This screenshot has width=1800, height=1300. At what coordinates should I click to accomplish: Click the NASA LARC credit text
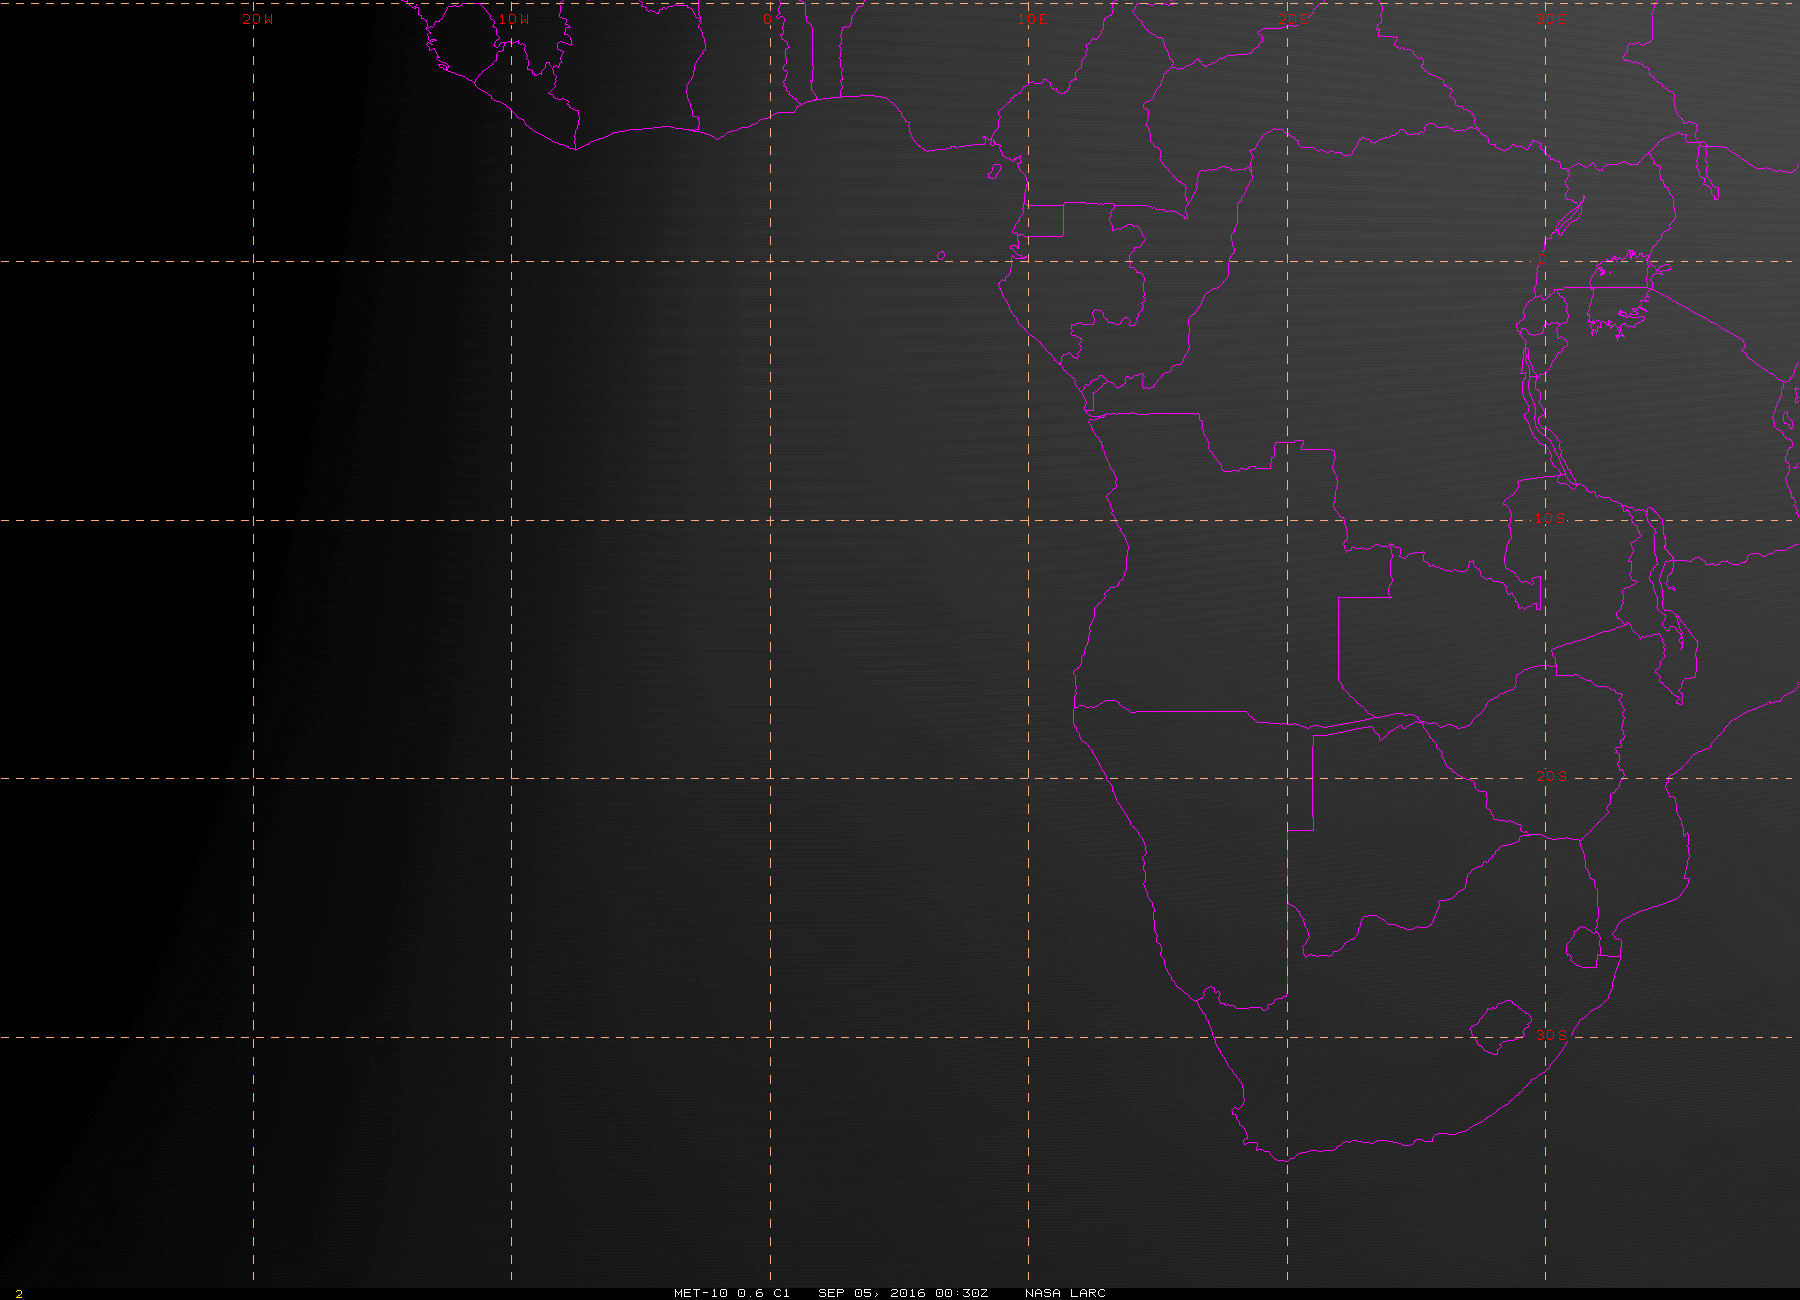click(1065, 1293)
